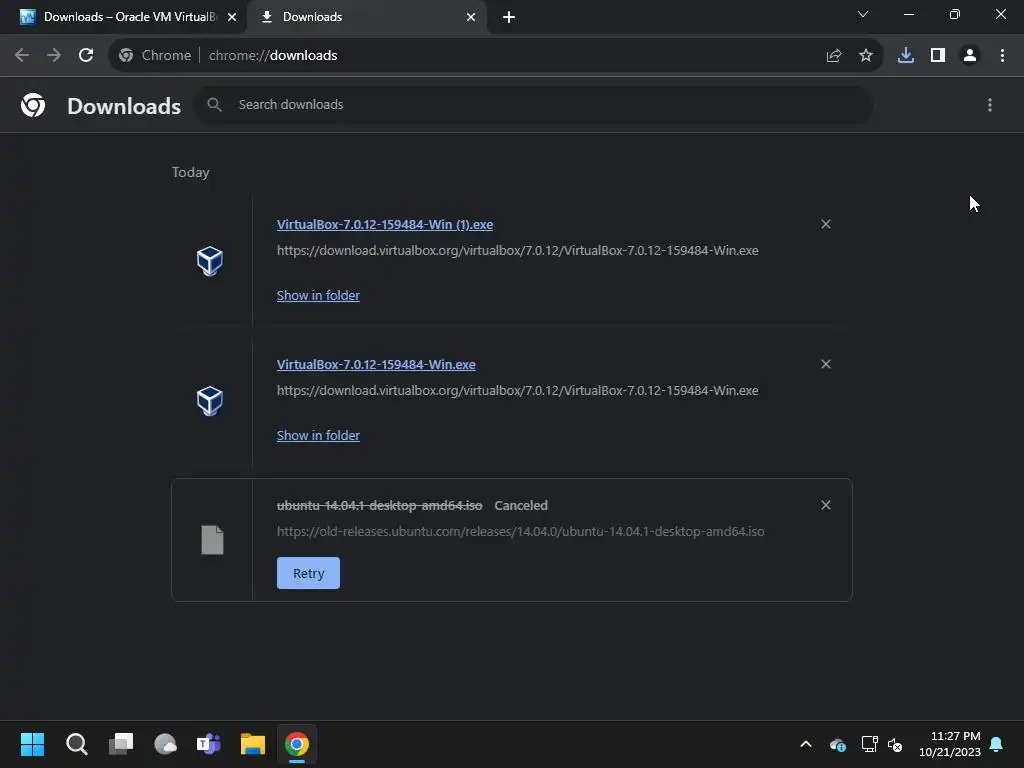The height and width of the screenshot is (768, 1024).
Task: Switch to Oracle VM VirtualBox downloads tab
Action: tap(123, 17)
